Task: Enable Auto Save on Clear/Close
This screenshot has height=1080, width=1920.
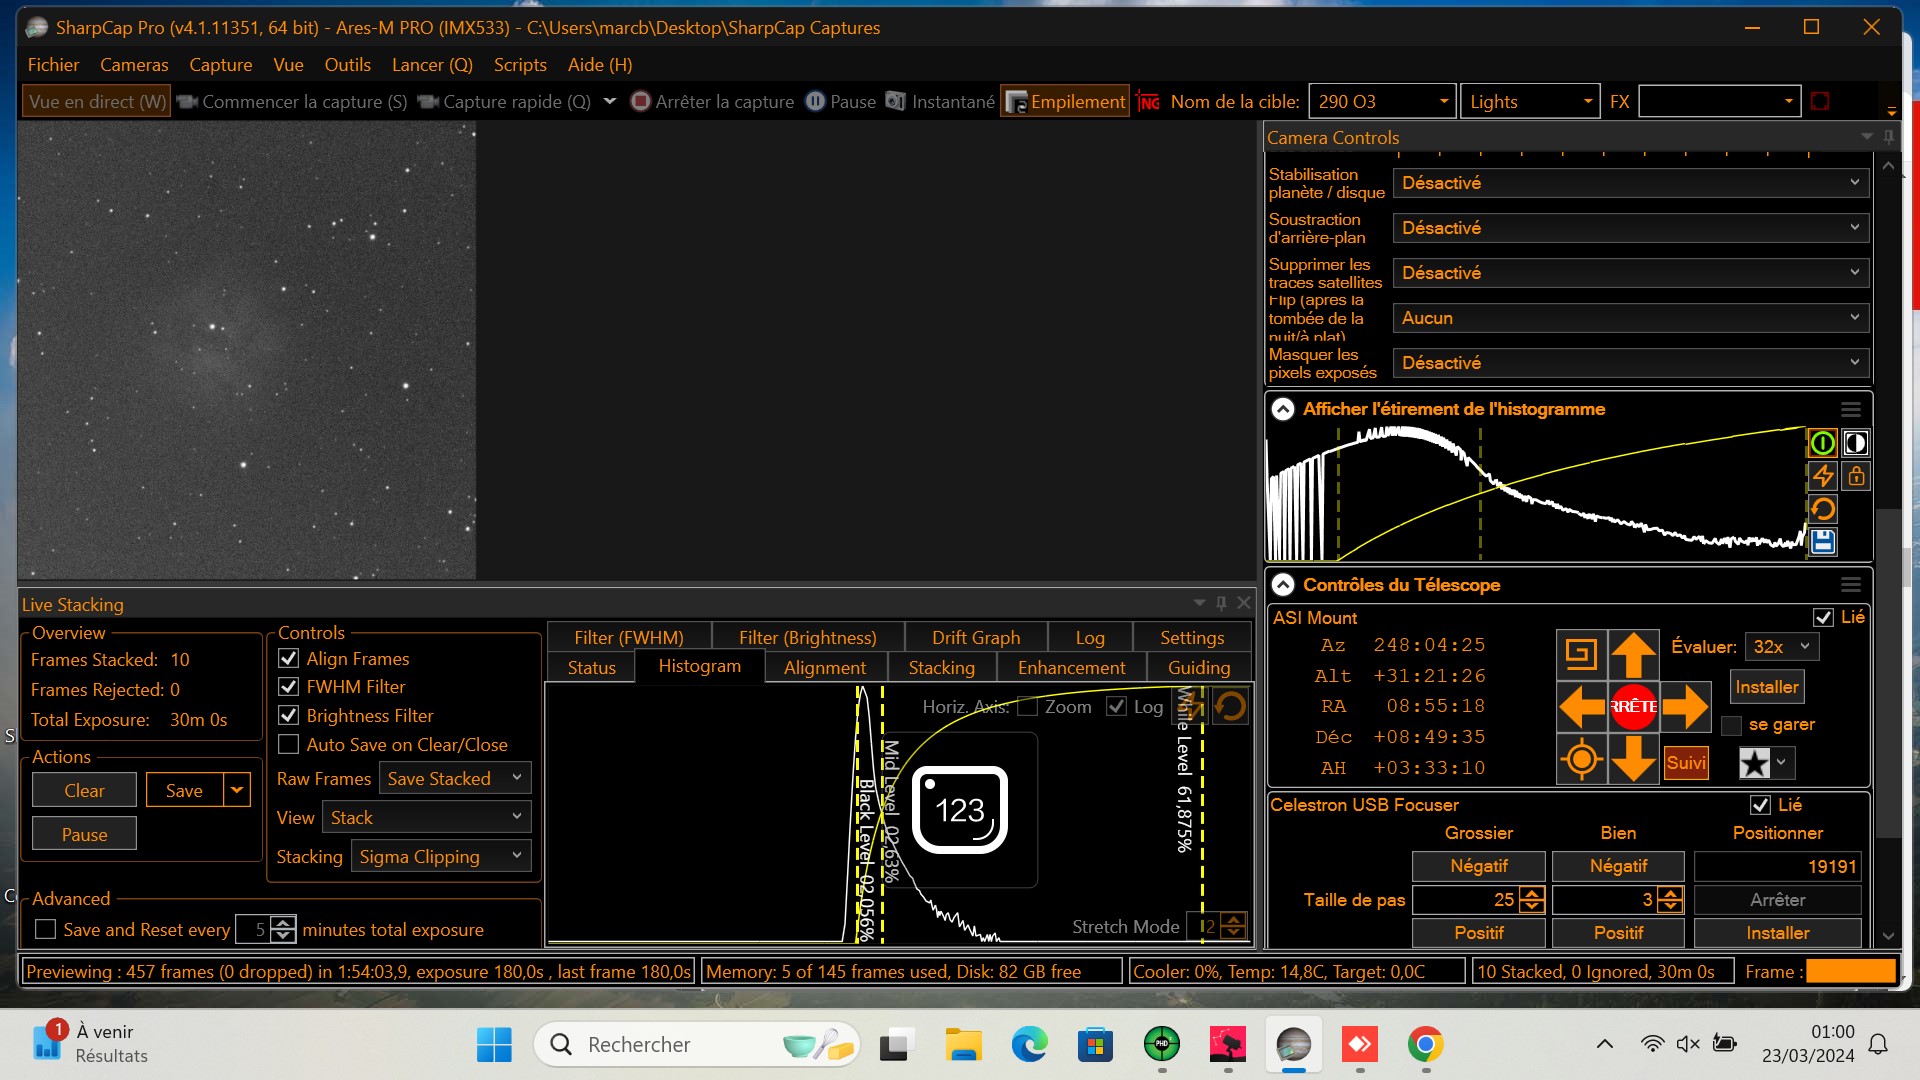Action: click(x=289, y=745)
